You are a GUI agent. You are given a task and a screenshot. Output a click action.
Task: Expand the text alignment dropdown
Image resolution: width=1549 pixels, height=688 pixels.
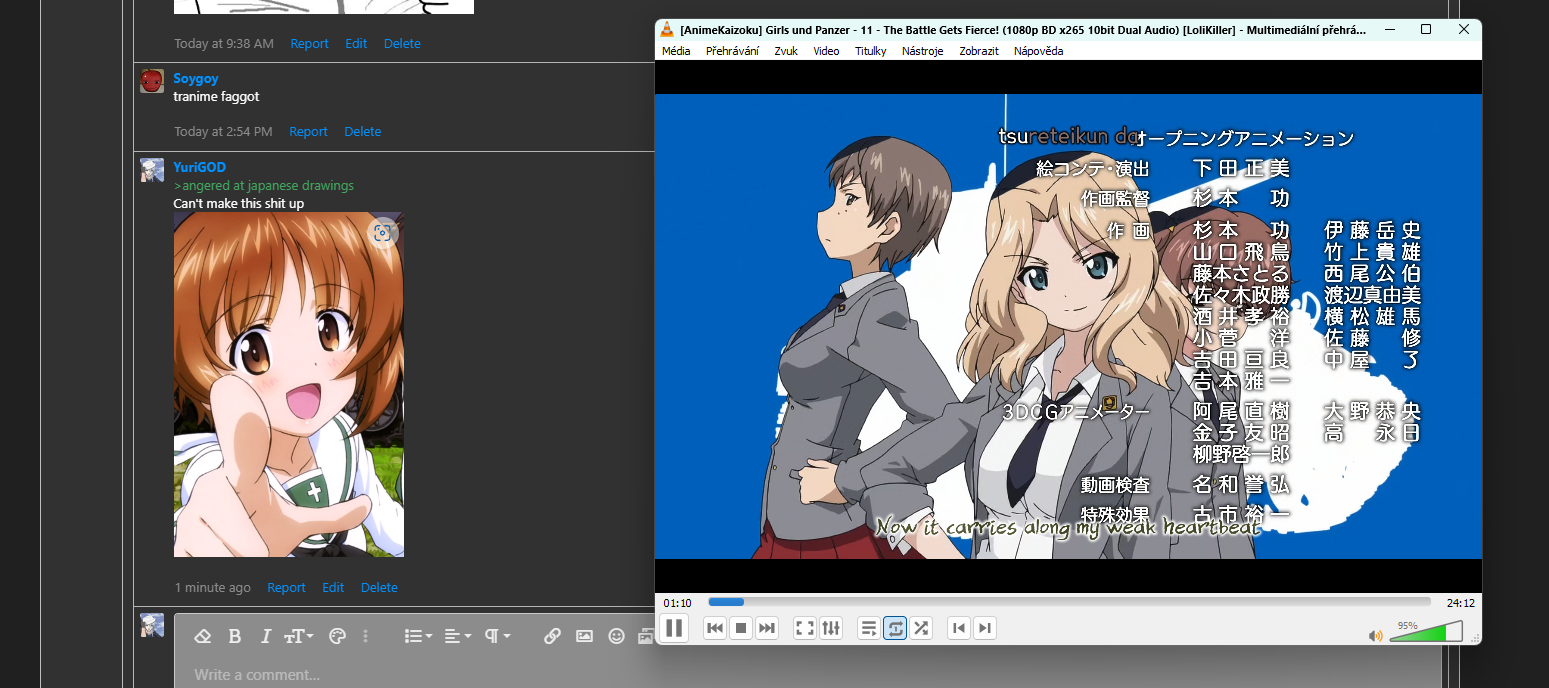(458, 636)
